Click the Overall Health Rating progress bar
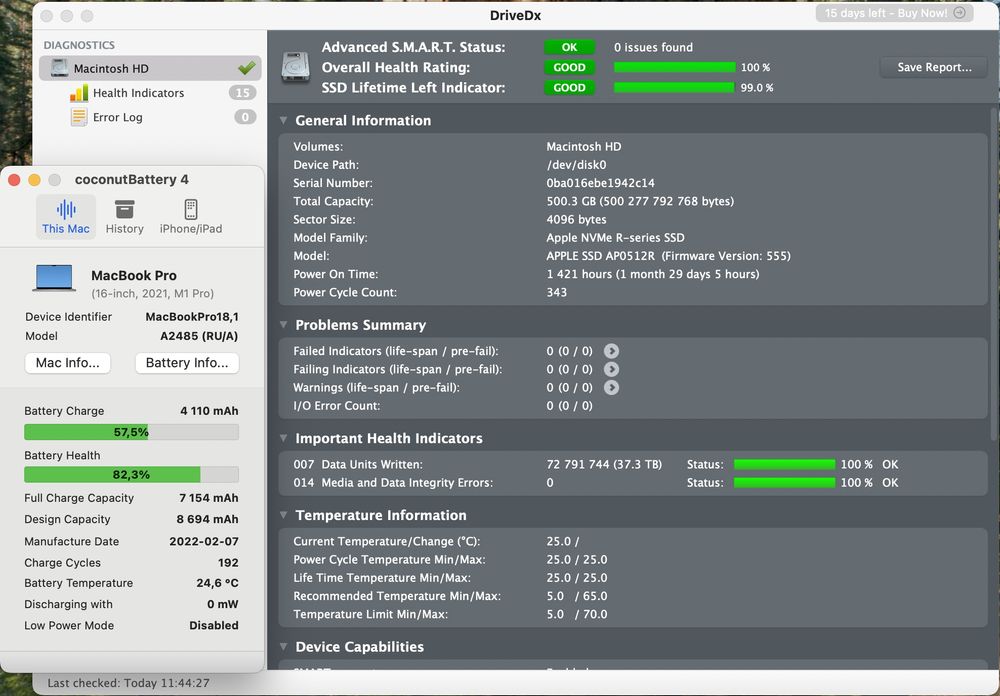The image size is (1000, 696). coord(674,68)
